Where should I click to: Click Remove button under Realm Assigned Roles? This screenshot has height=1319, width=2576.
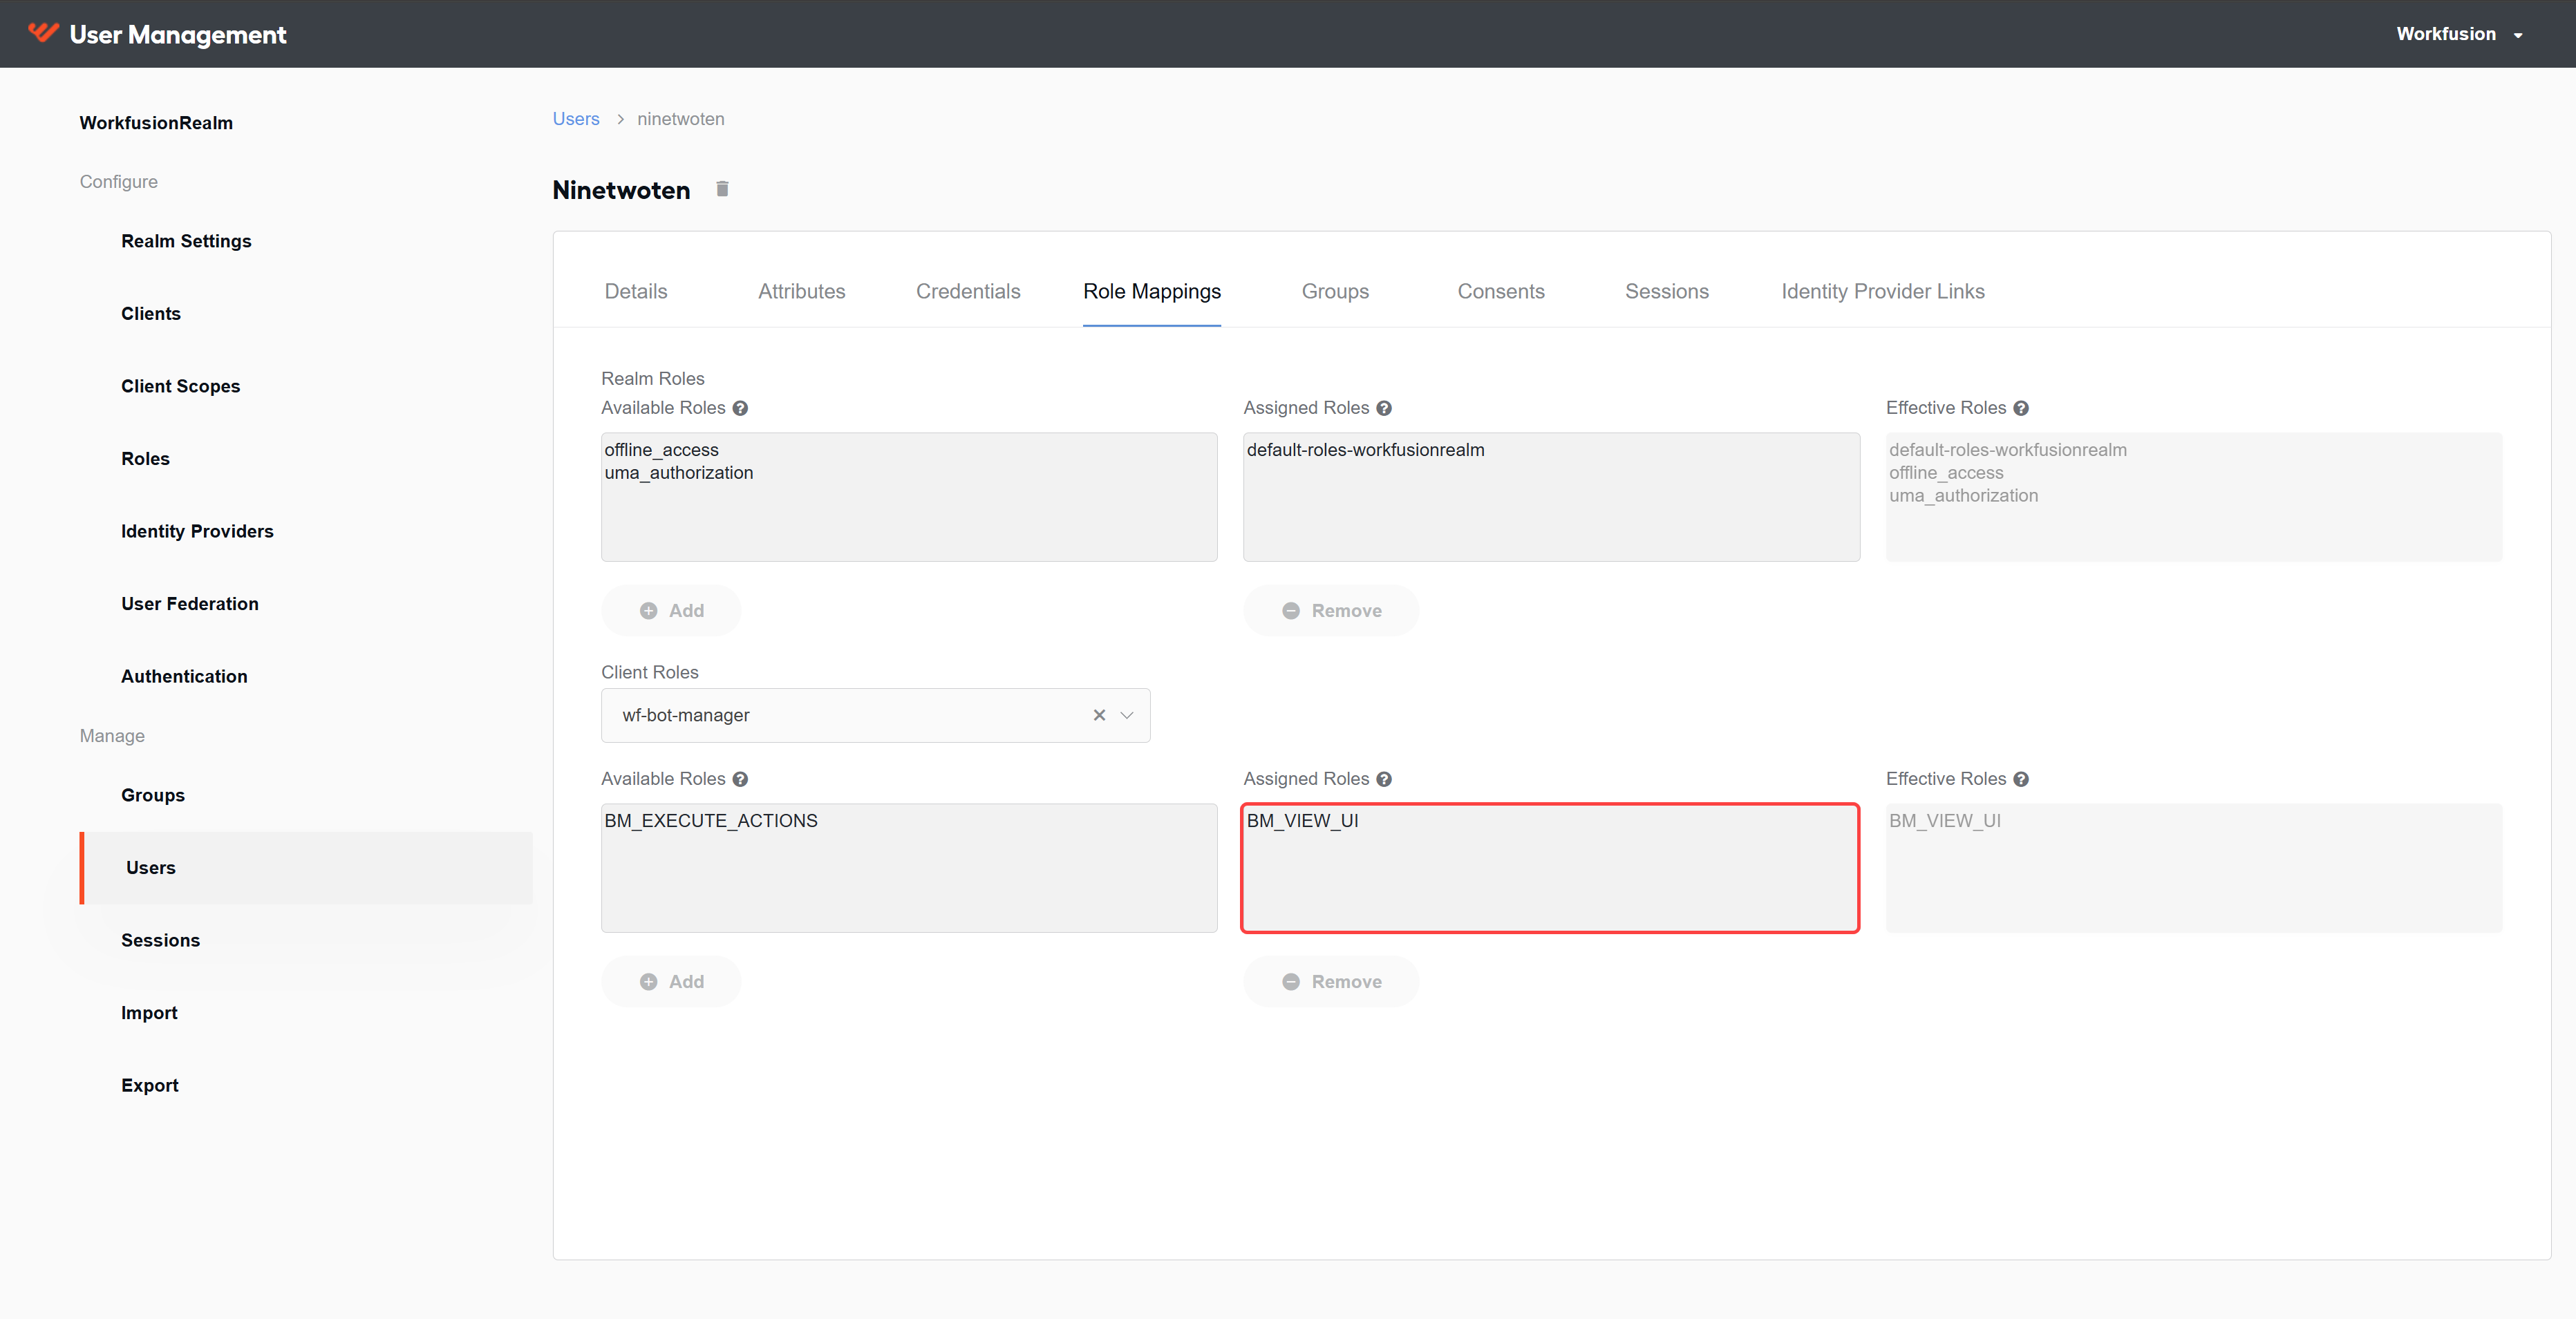pos(1331,610)
